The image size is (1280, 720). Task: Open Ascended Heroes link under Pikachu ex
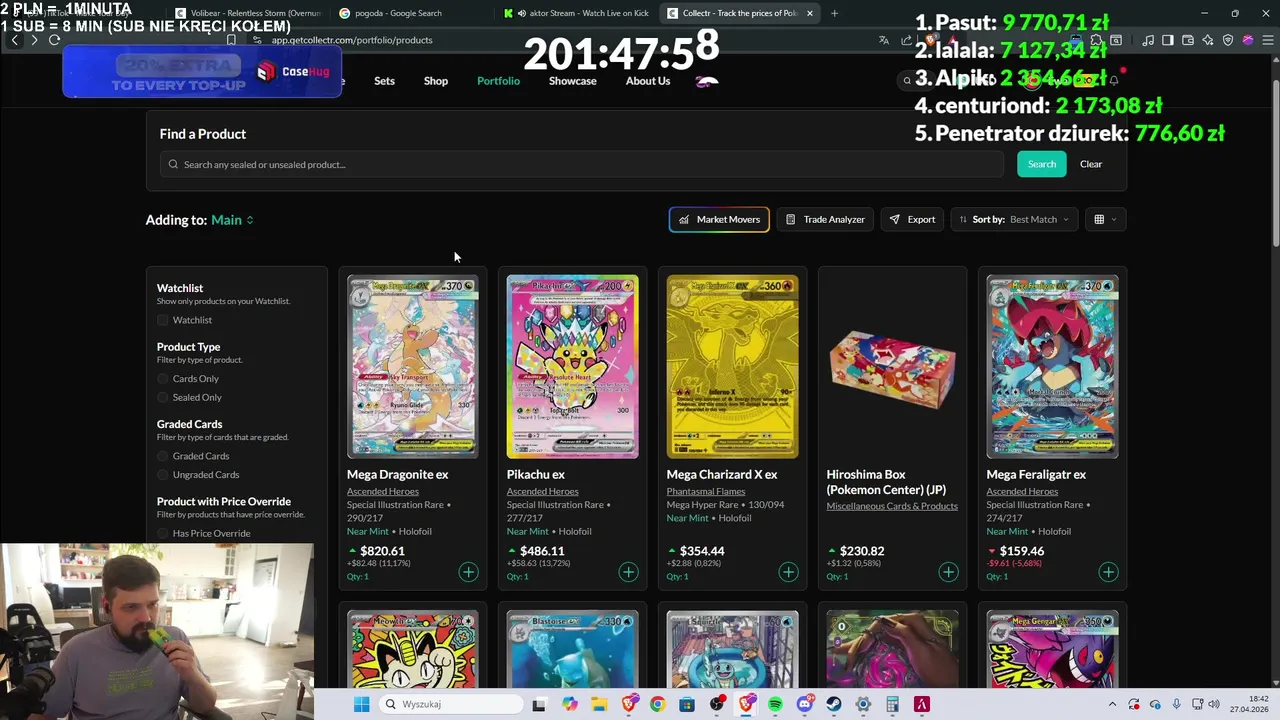click(542, 491)
